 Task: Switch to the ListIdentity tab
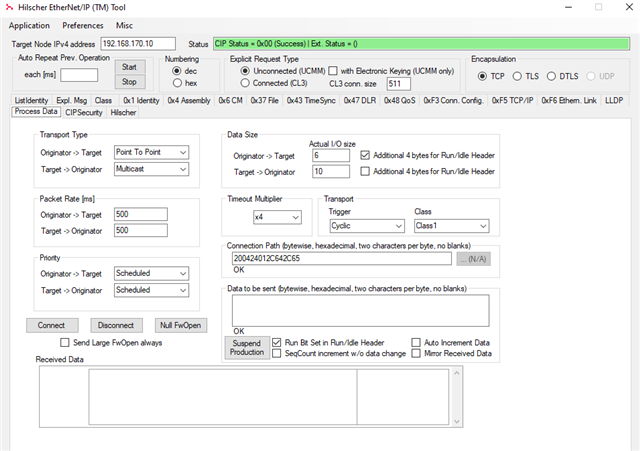pyautogui.click(x=31, y=100)
